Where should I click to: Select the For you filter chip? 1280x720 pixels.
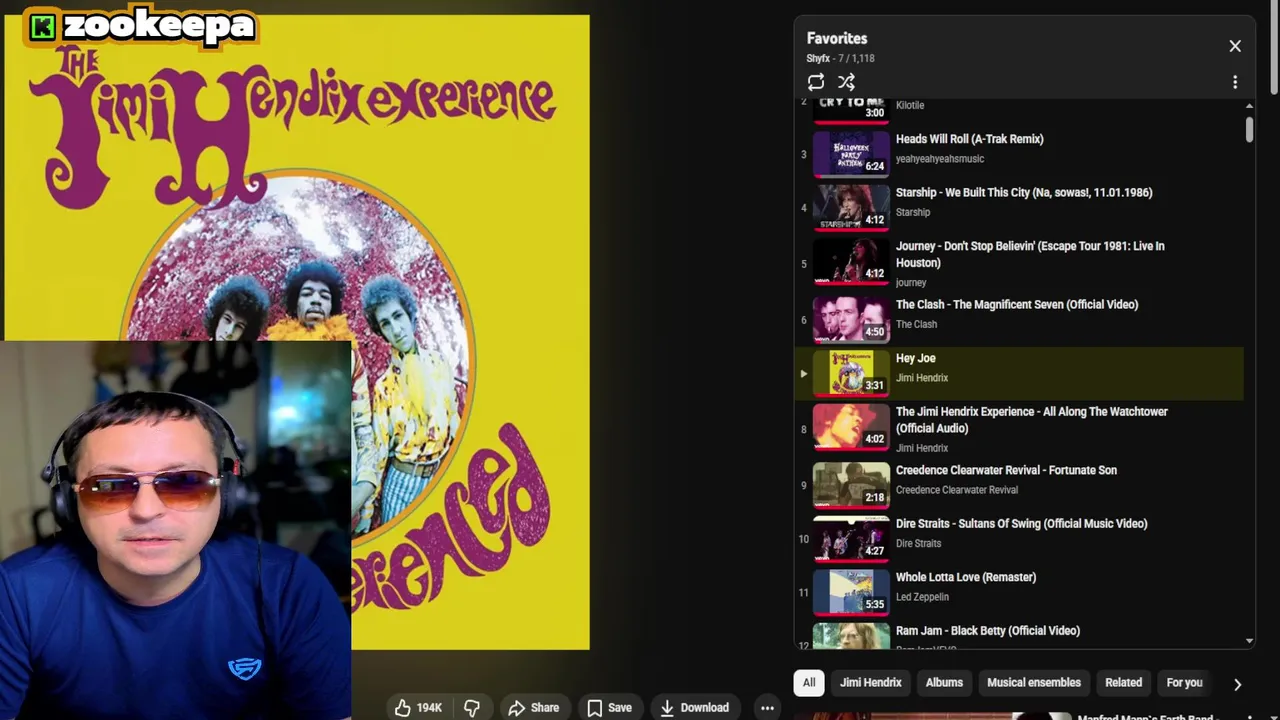click(x=1184, y=682)
